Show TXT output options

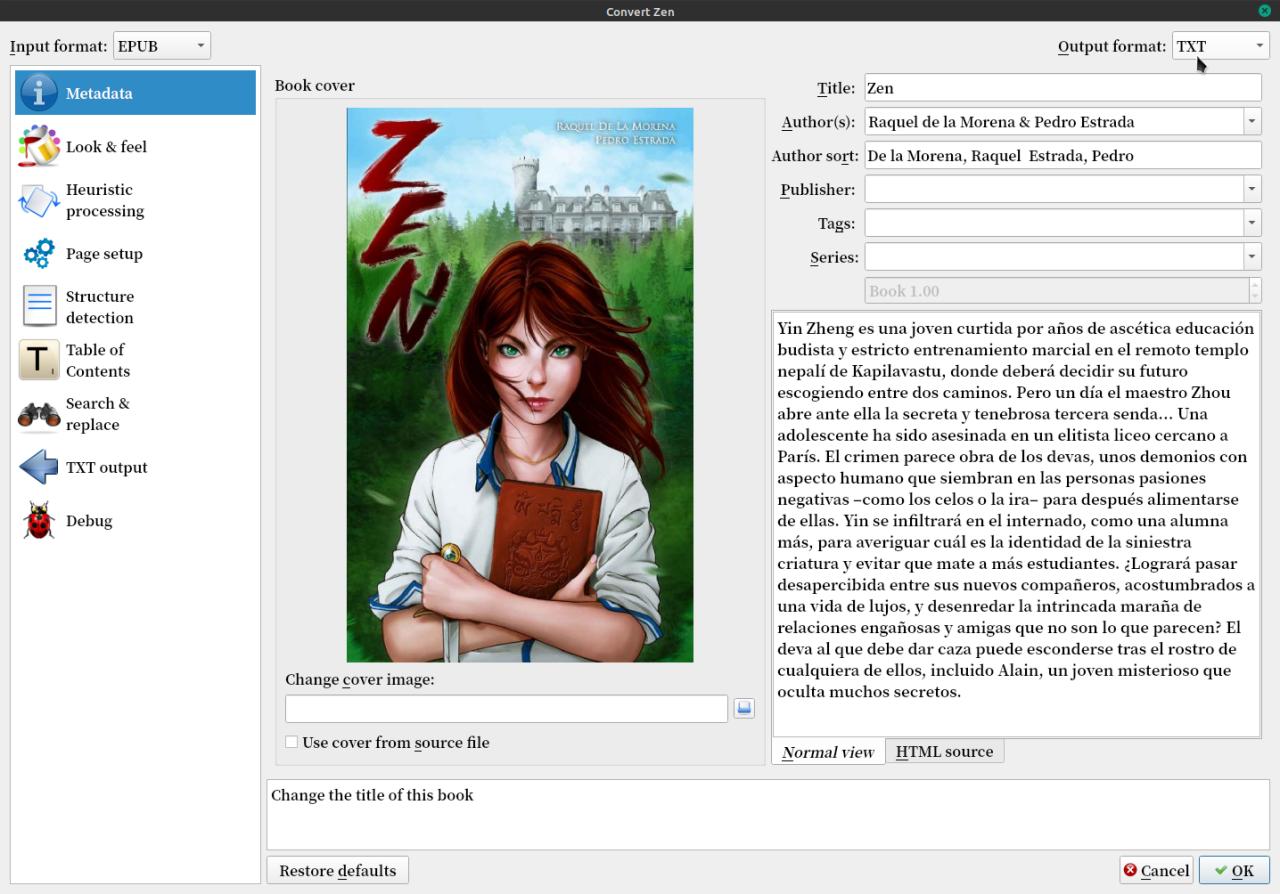pyautogui.click(x=135, y=467)
